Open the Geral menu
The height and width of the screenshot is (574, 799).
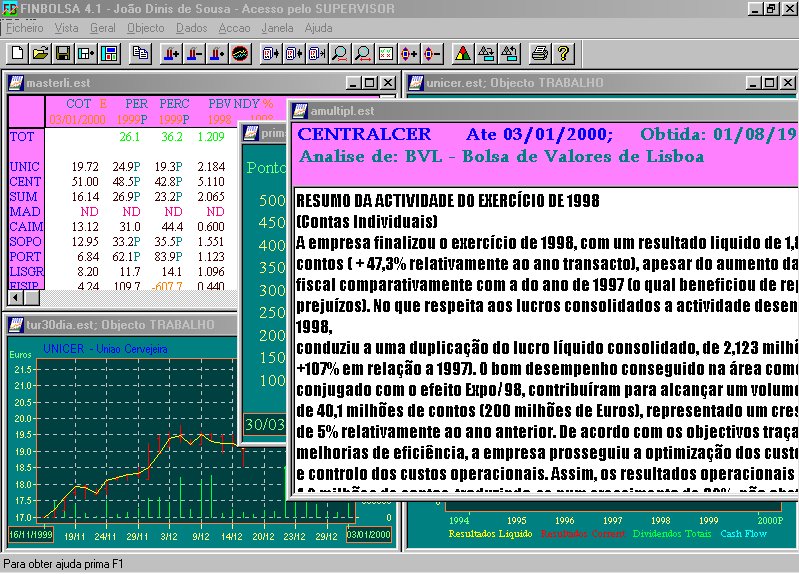click(x=102, y=28)
